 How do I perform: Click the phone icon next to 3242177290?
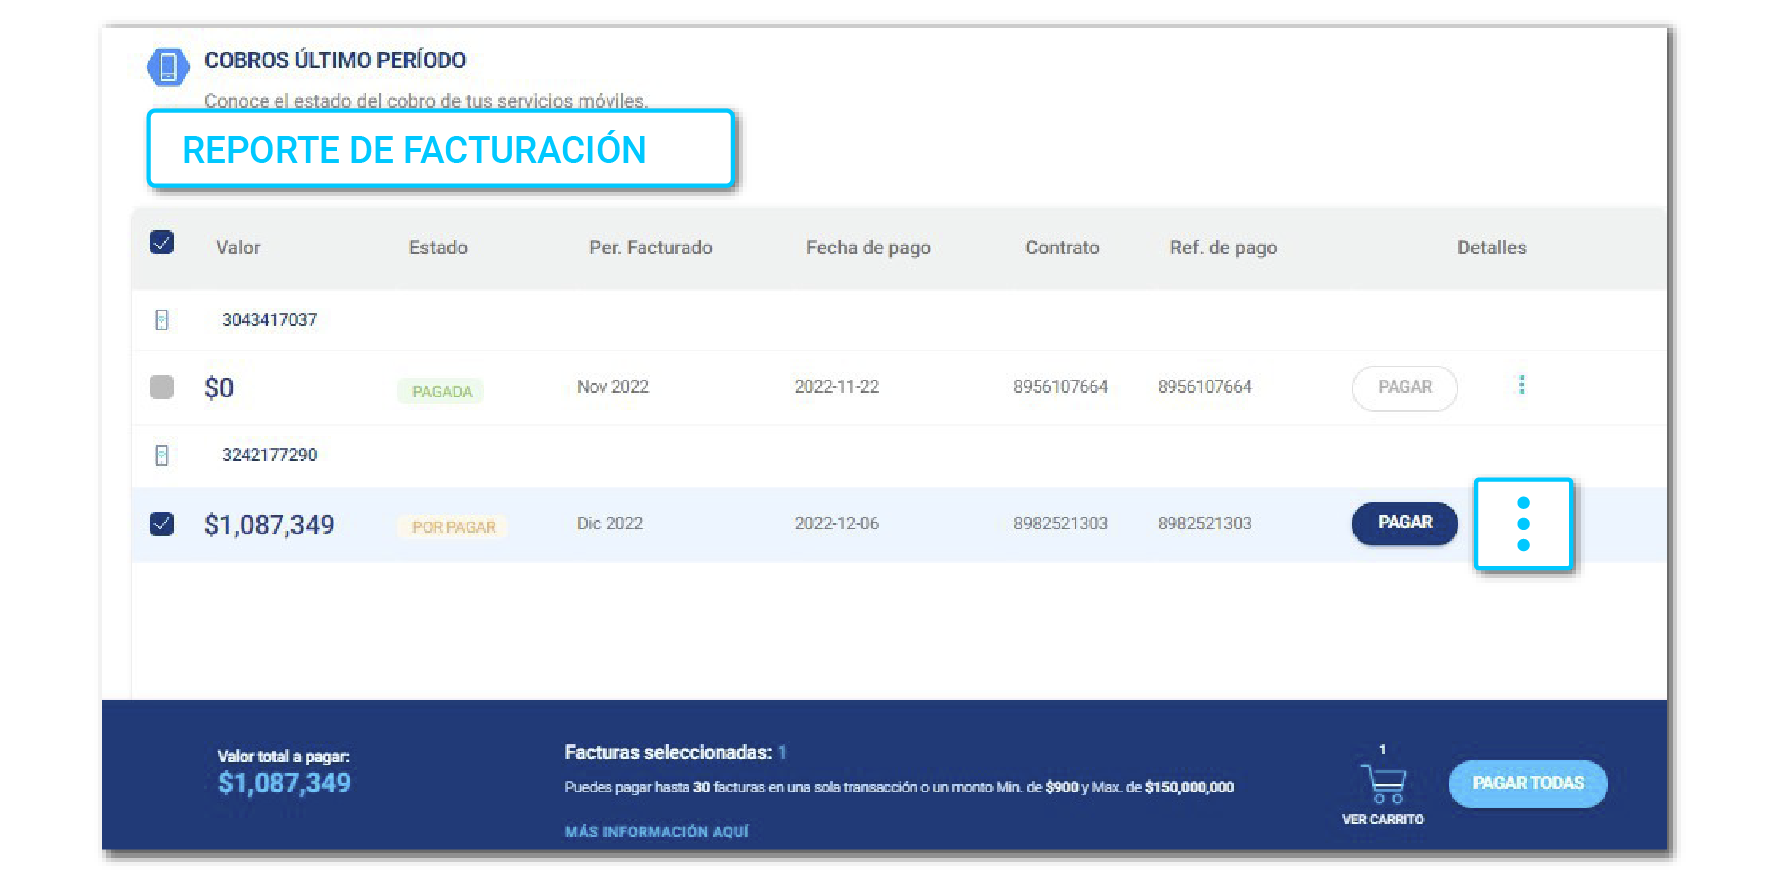[162, 455]
